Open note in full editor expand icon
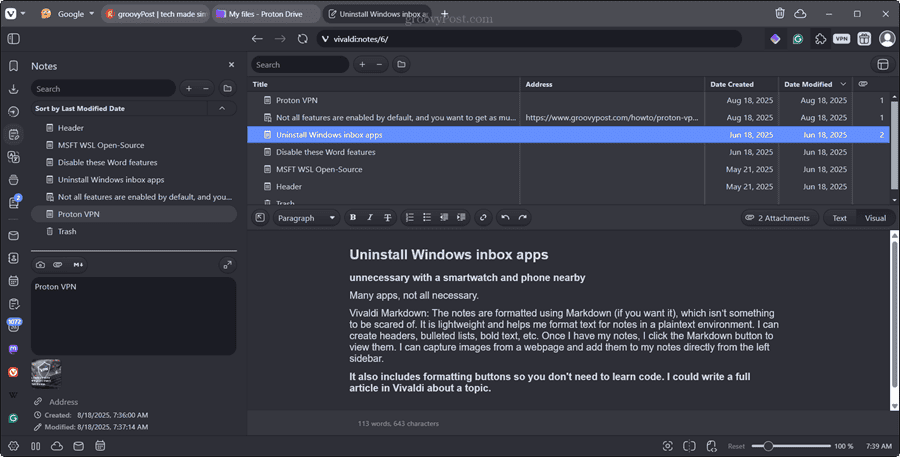900x457 pixels. (x=227, y=265)
